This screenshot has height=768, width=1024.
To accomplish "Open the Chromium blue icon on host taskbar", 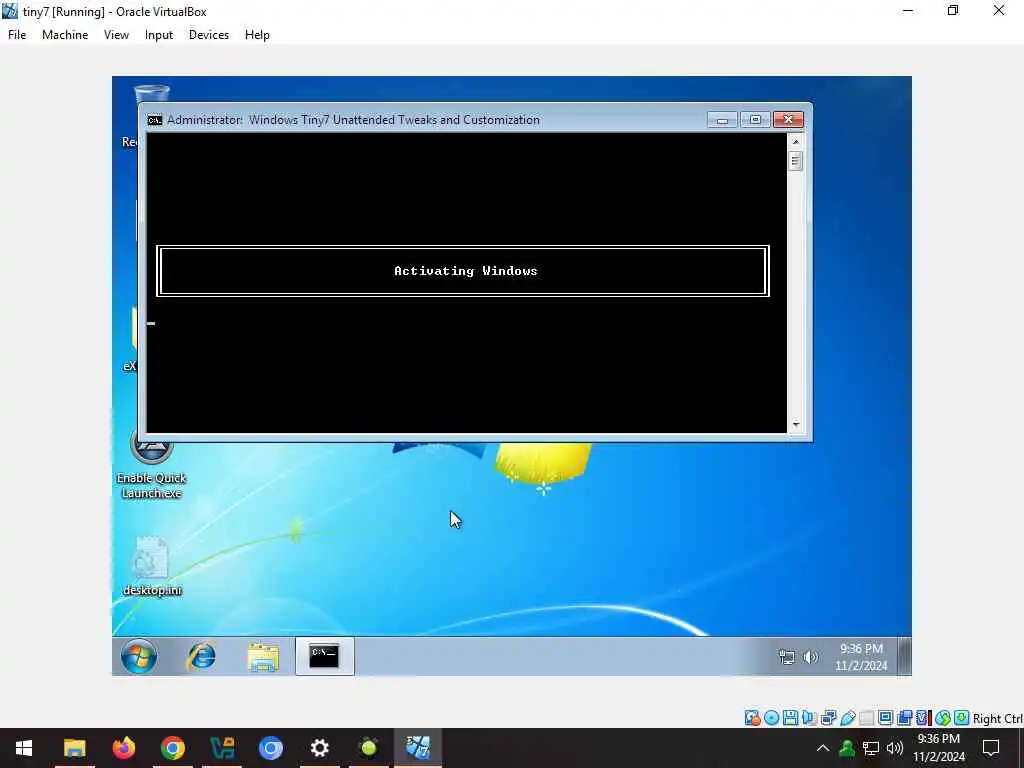I will pyautogui.click(x=270, y=748).
